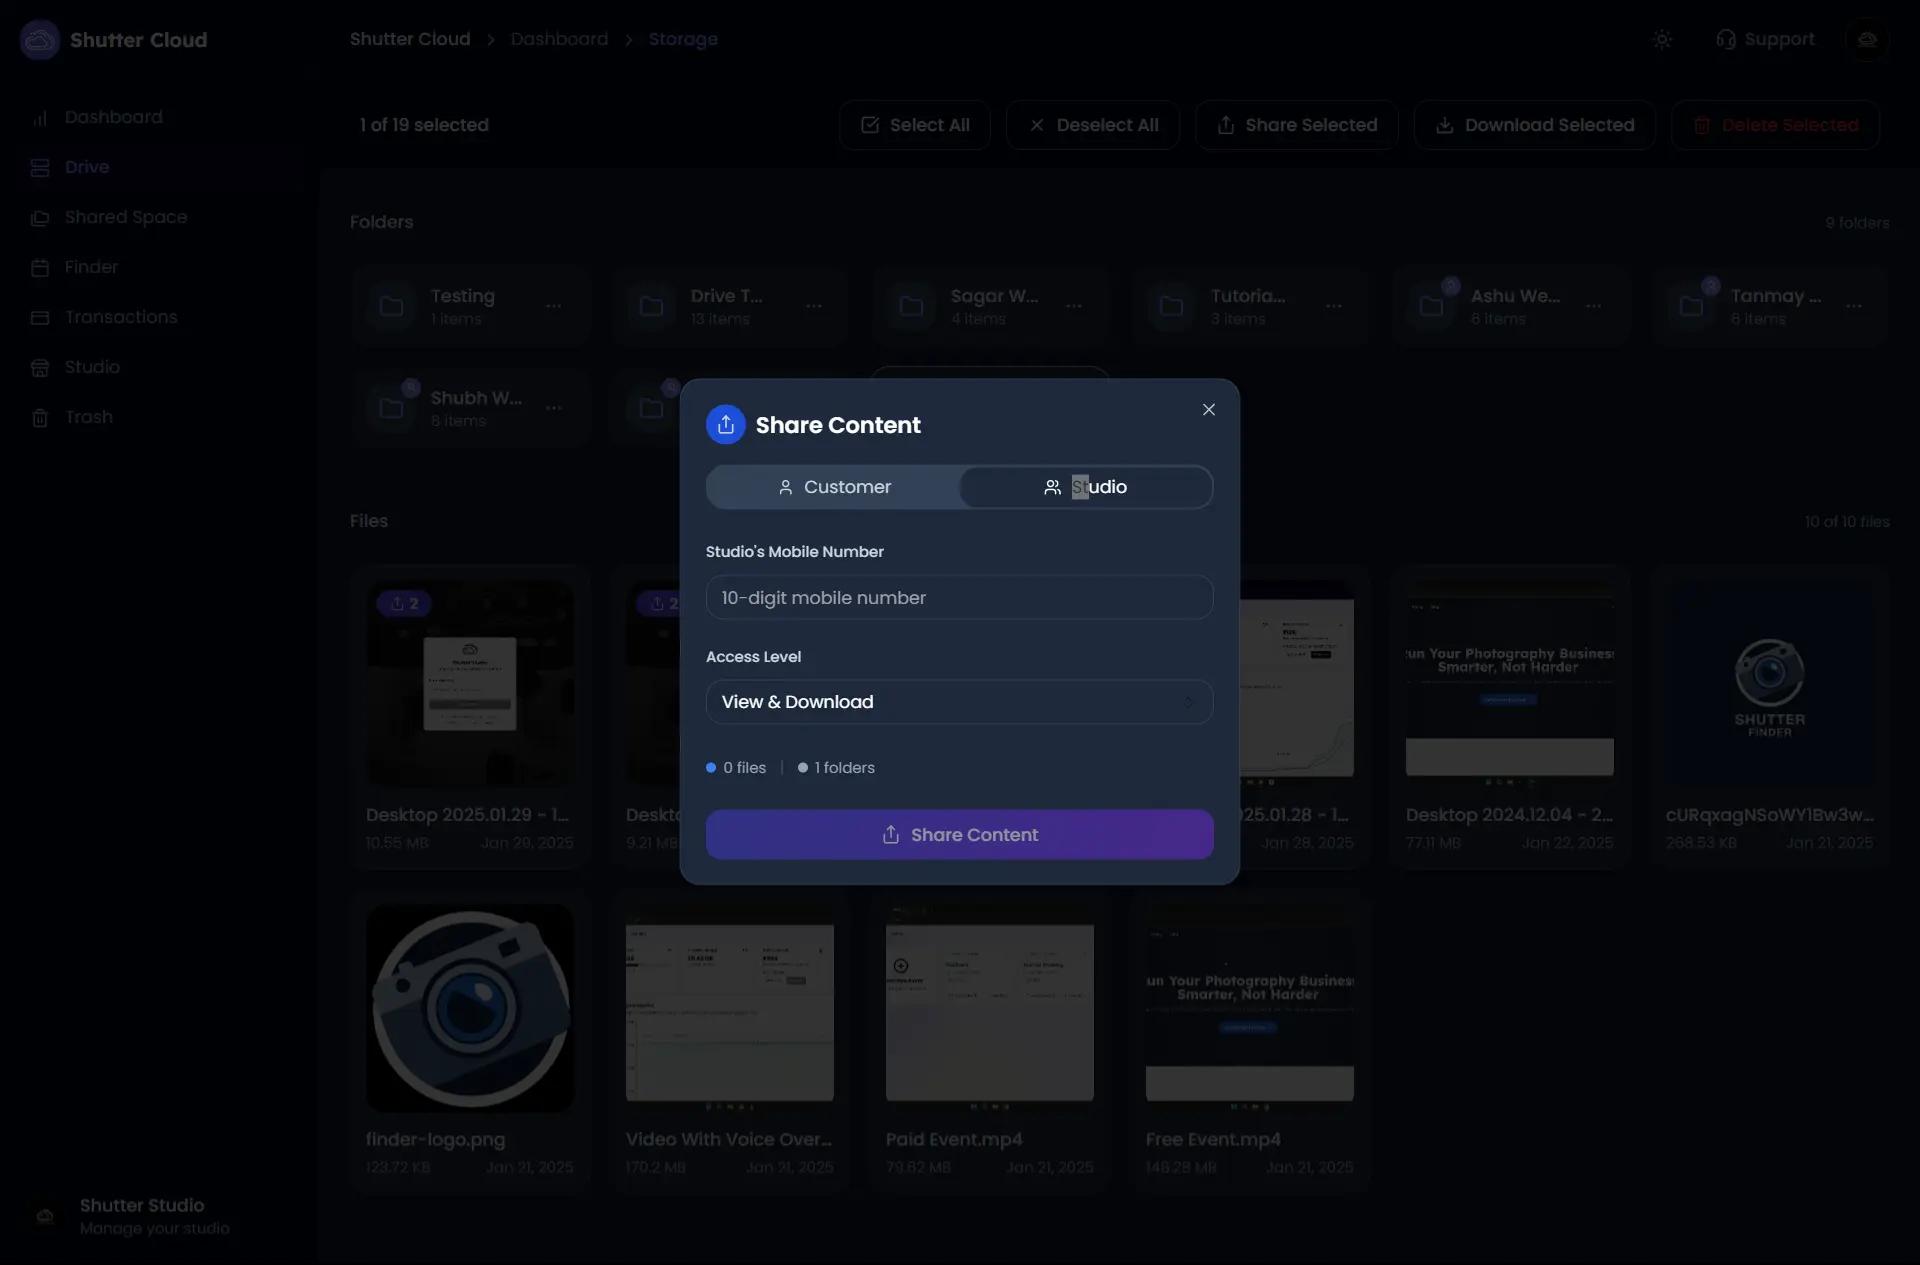1920x1265 pixels.
Task: Click Download Selected in toolbar
Action: pyautogui.click(x=1534, y=125)
